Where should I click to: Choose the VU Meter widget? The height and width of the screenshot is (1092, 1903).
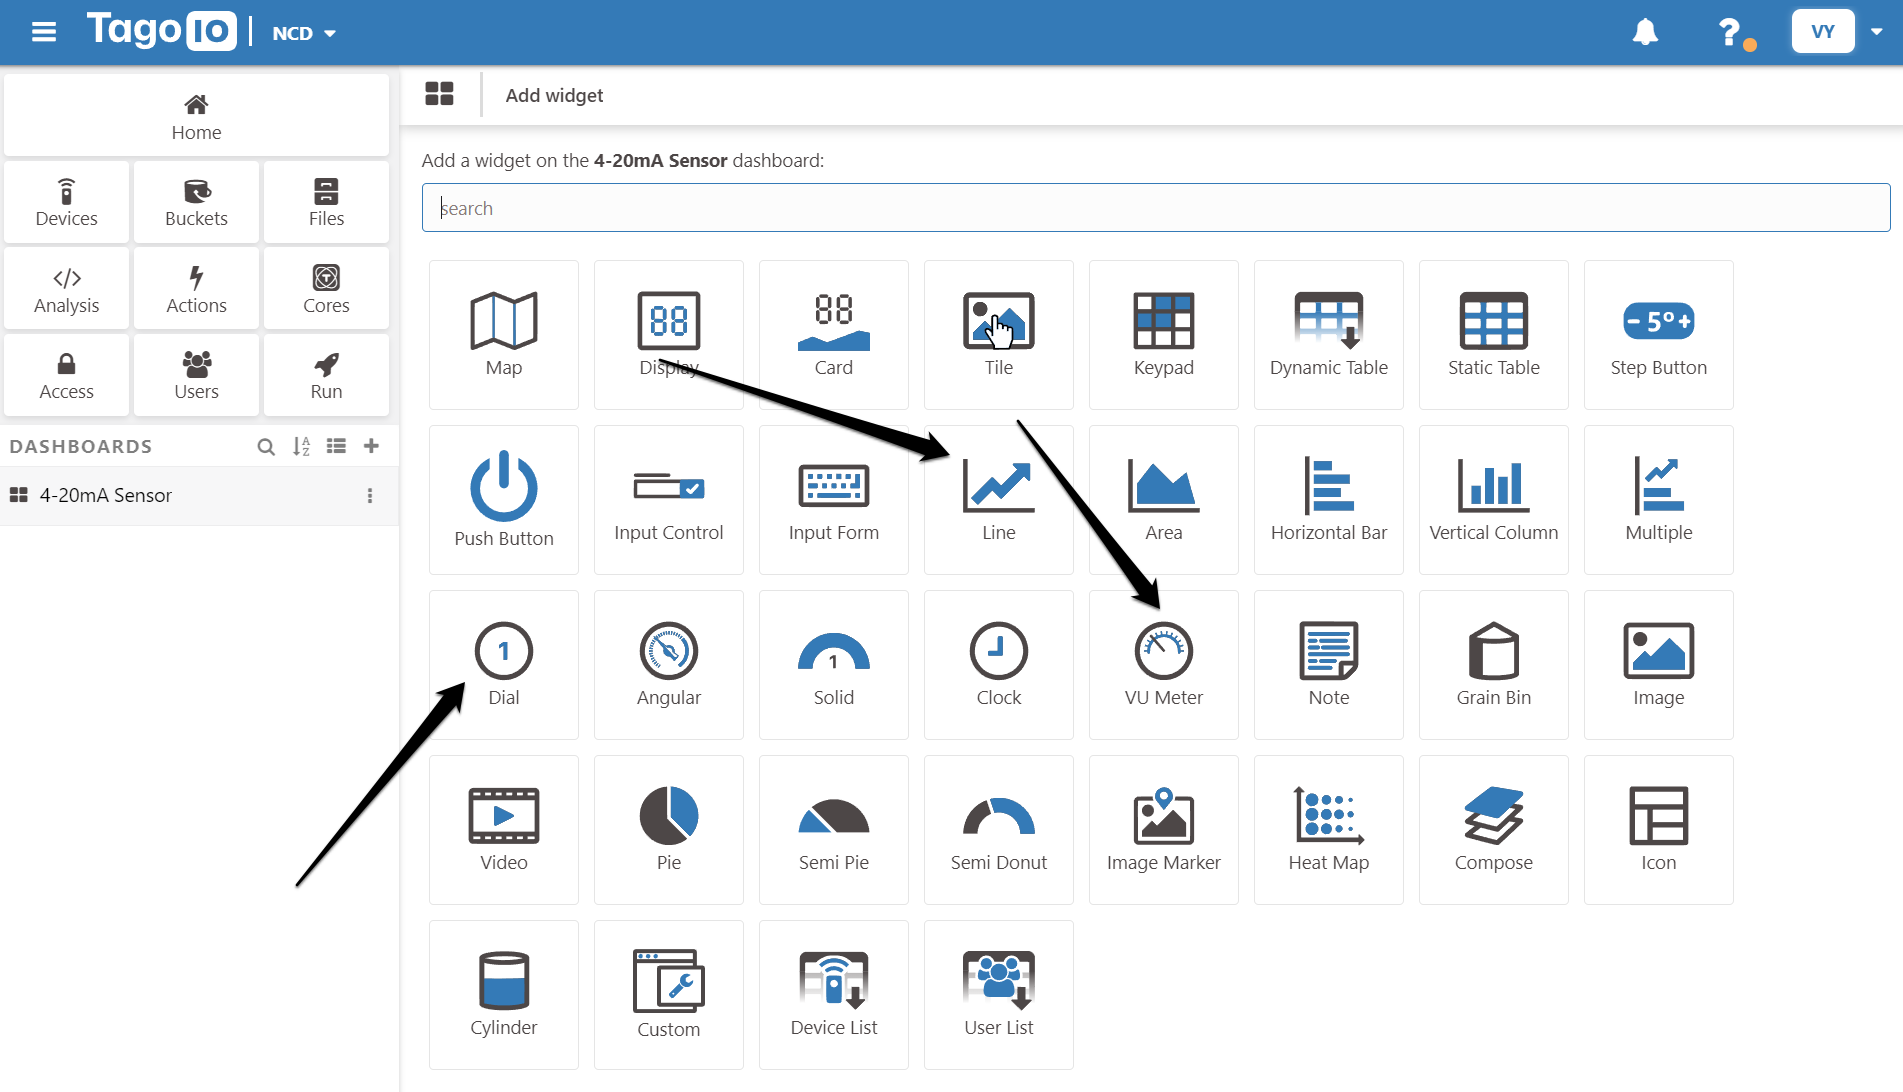[1163, 664]
